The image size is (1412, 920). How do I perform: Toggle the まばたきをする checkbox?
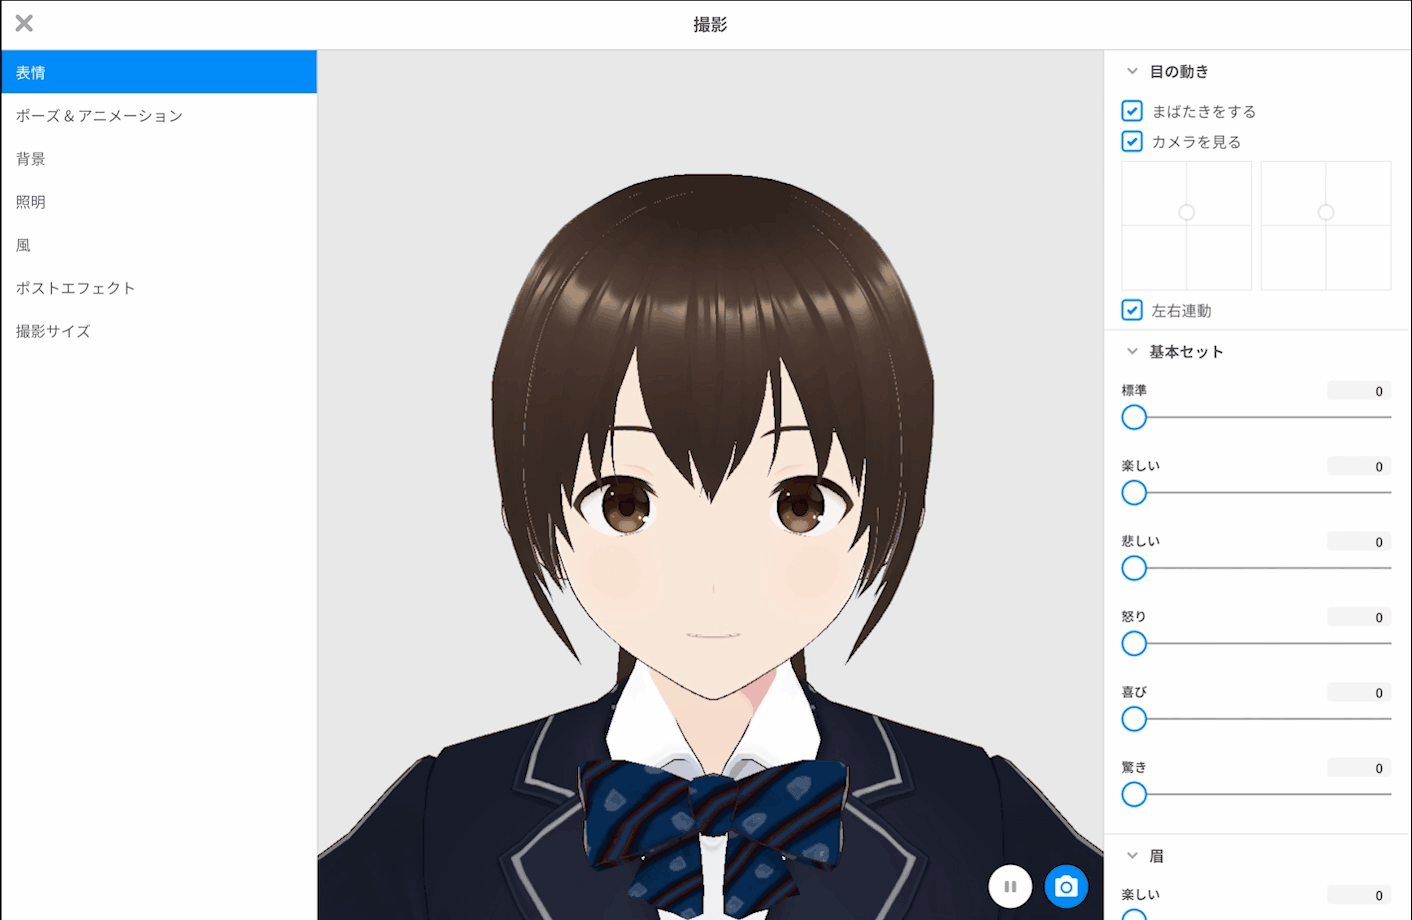click(1132, 111)
